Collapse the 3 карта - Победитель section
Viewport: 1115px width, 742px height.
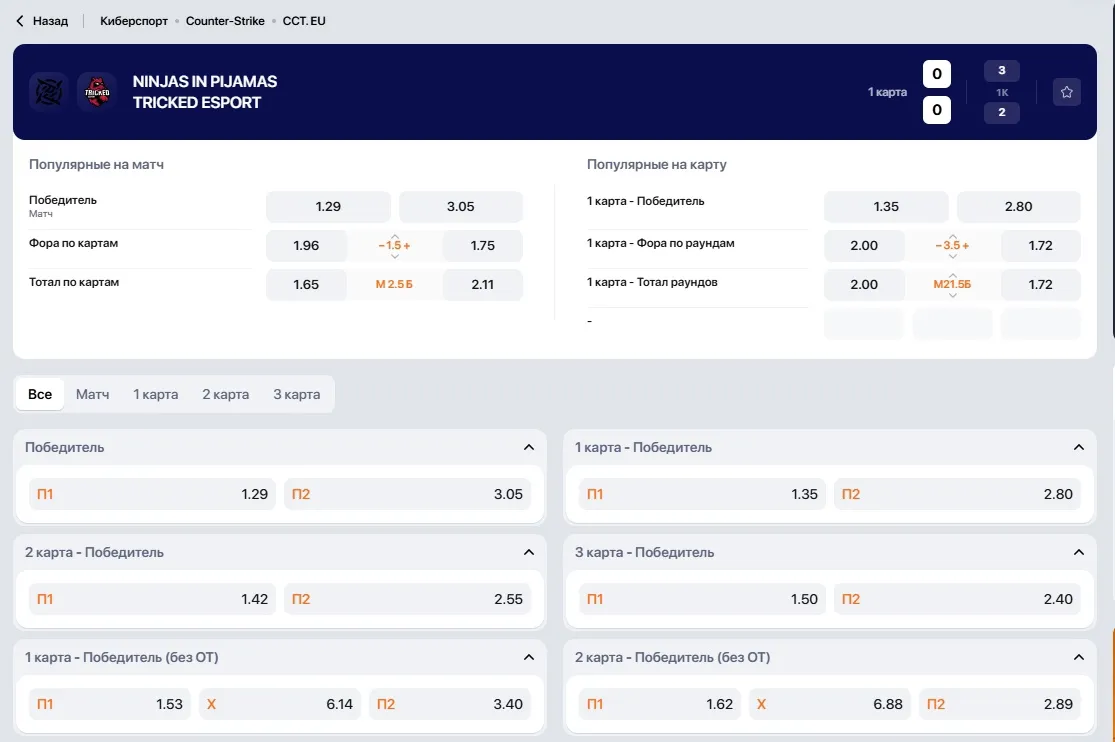(x=1079, y=552)
